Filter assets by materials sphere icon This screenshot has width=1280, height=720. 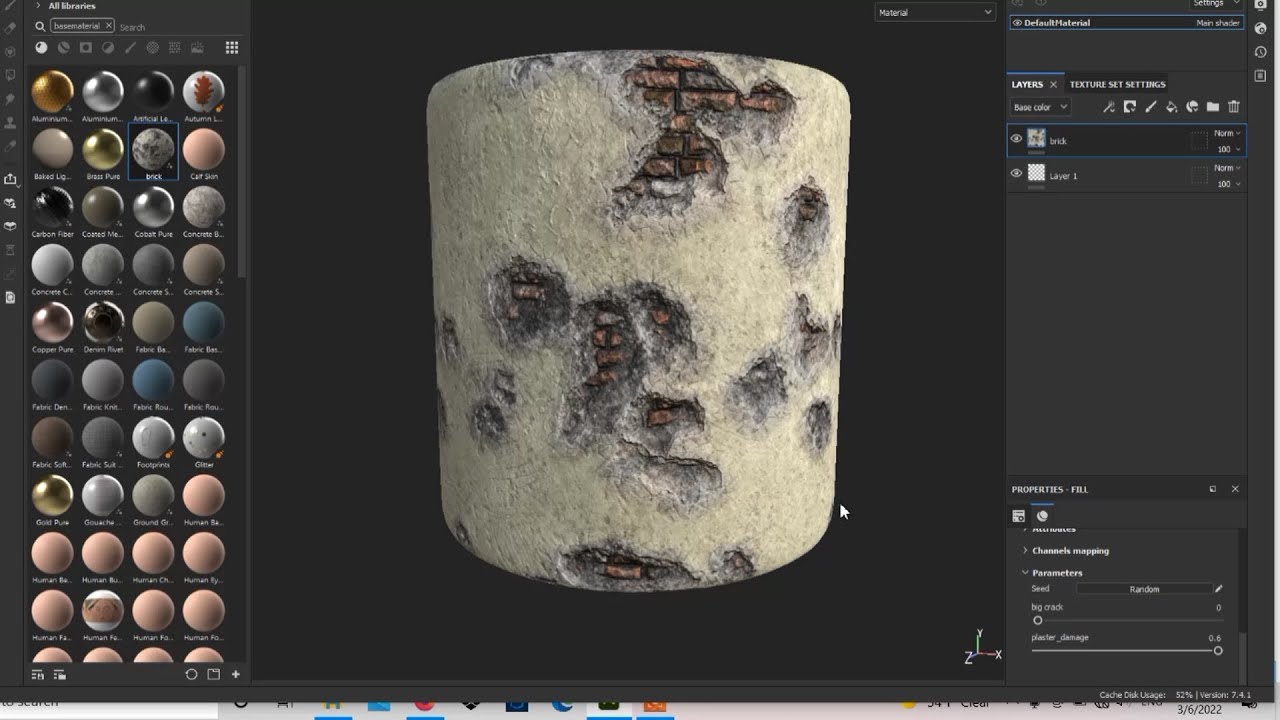click(41, 47)
